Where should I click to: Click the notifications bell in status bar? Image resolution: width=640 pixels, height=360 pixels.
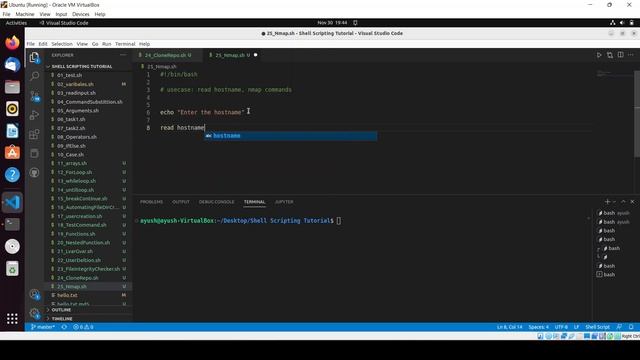pyautogui.click(x=631, y=327)
